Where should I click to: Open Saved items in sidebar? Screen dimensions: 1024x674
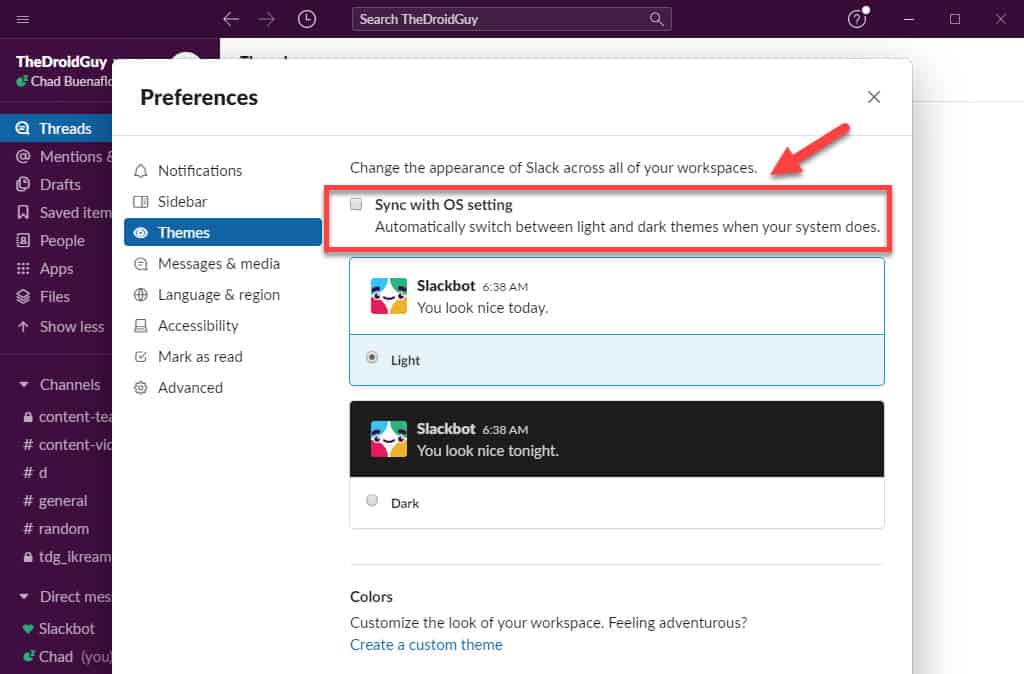[56, 213]
